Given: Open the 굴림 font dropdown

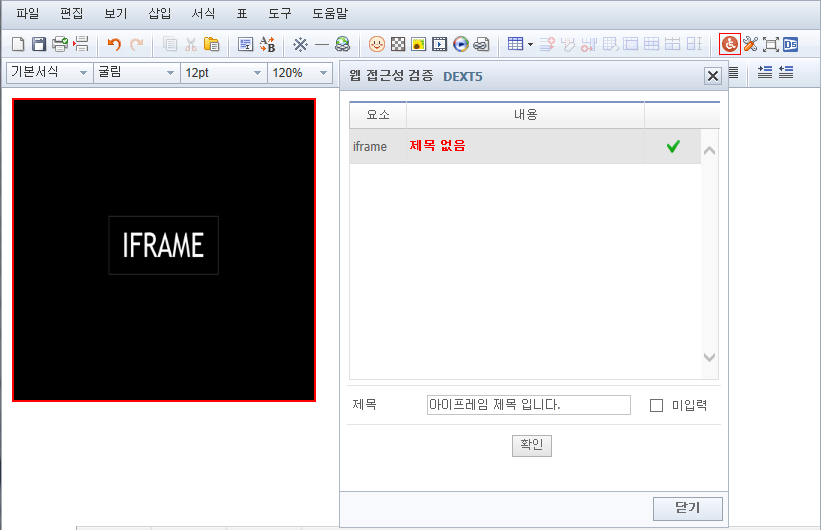Looking at the screenshot, I should point(137,73).
